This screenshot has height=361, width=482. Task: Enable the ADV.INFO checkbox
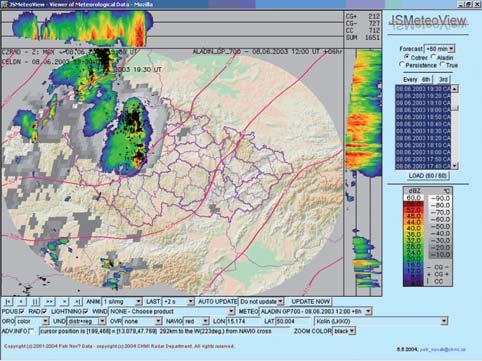click(32, 332)
